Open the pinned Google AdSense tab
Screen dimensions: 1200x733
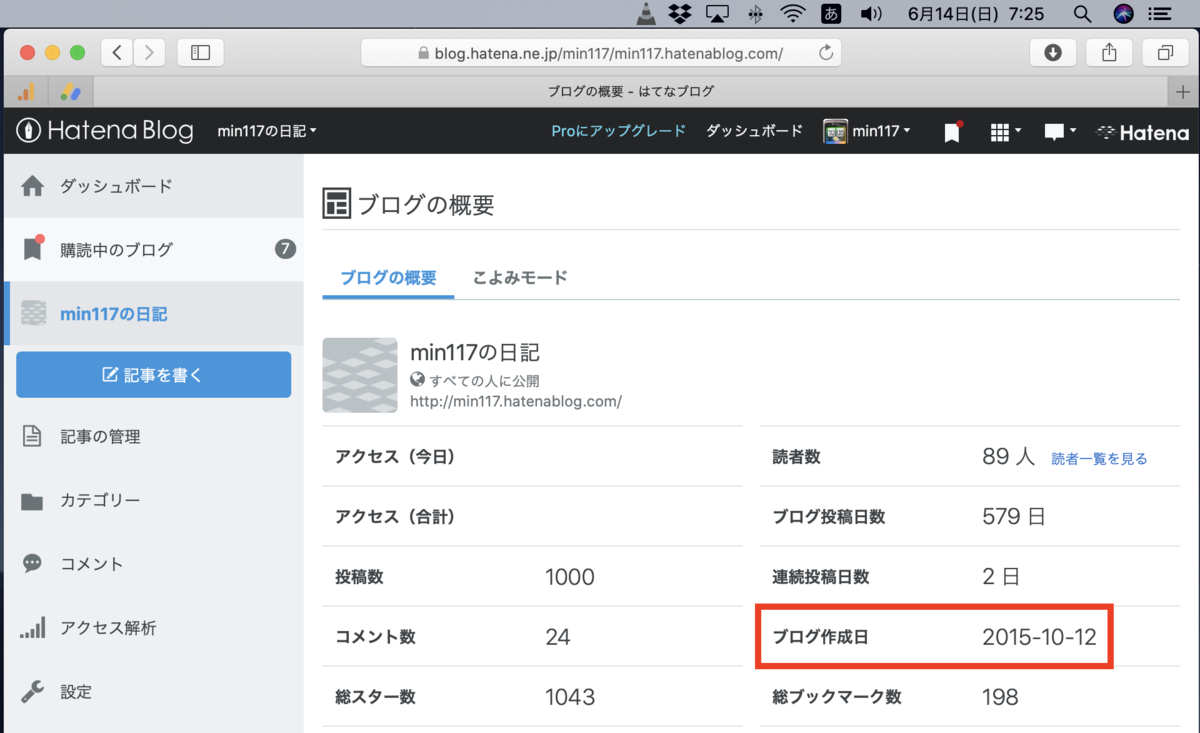tap(70, 92)
